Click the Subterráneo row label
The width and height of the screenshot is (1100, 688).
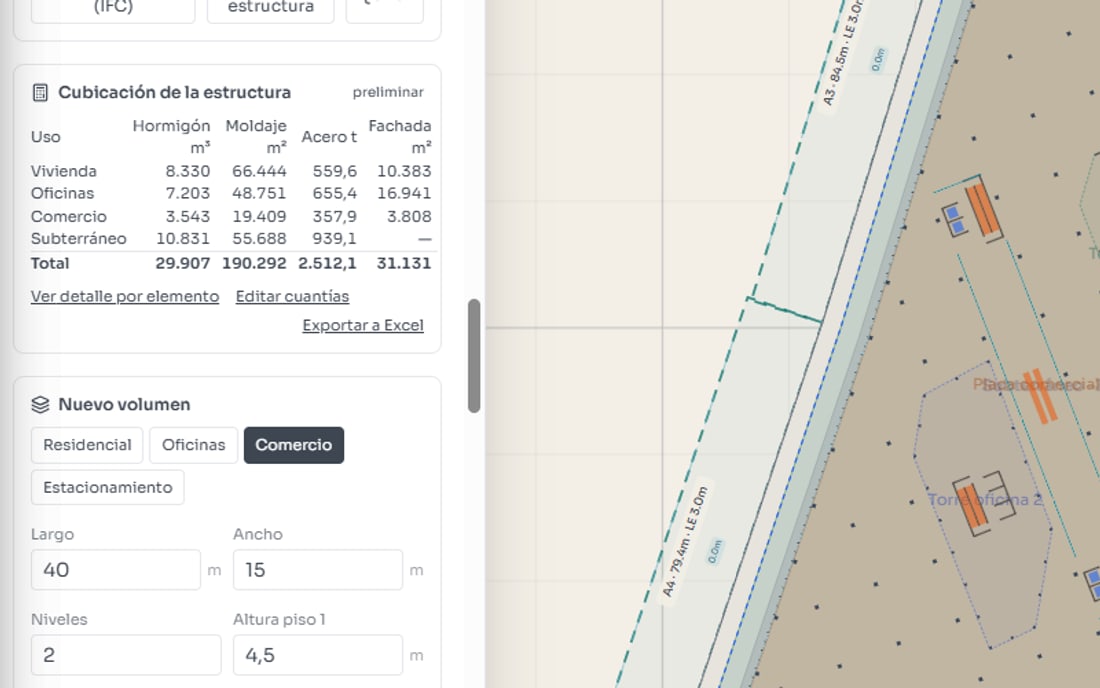click(x=79, y=238)
